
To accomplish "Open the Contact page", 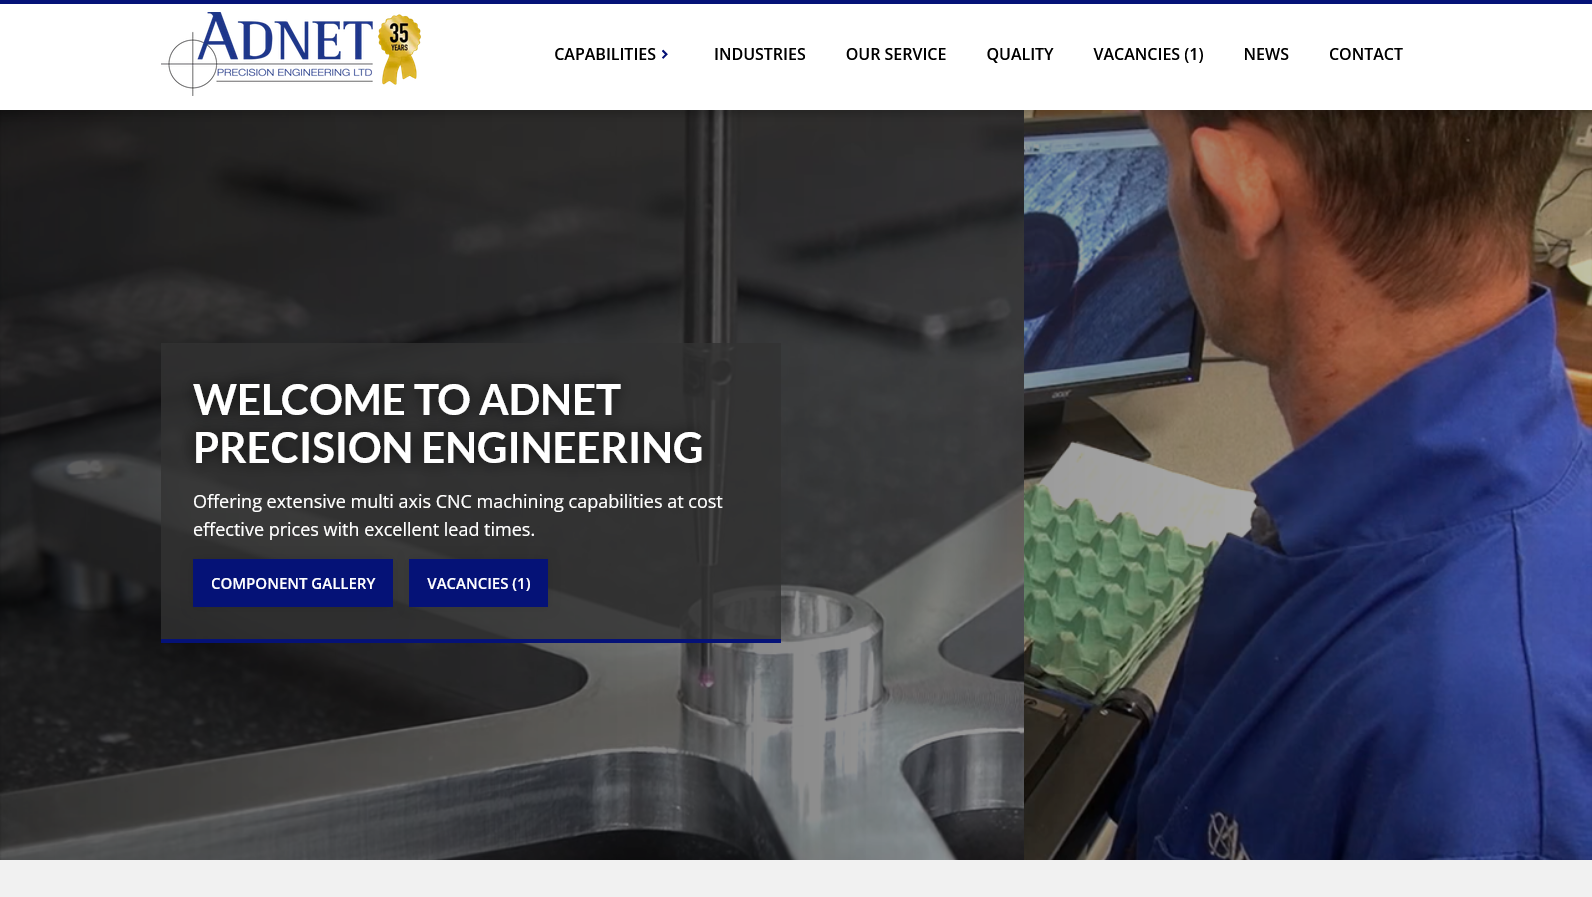I will pos(1365,54).
